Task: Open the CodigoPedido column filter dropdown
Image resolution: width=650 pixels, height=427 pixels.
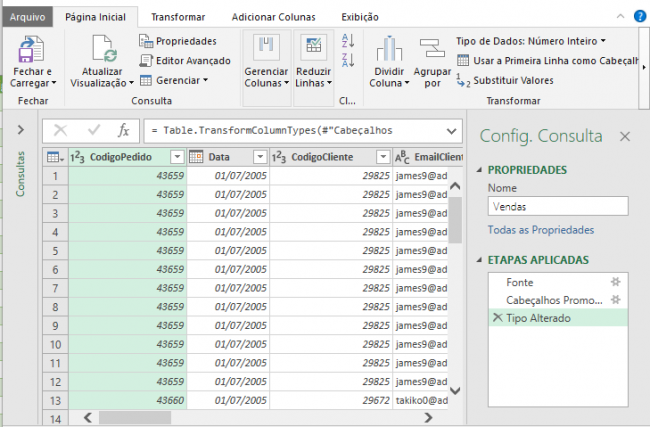Action: pos(177,157)
